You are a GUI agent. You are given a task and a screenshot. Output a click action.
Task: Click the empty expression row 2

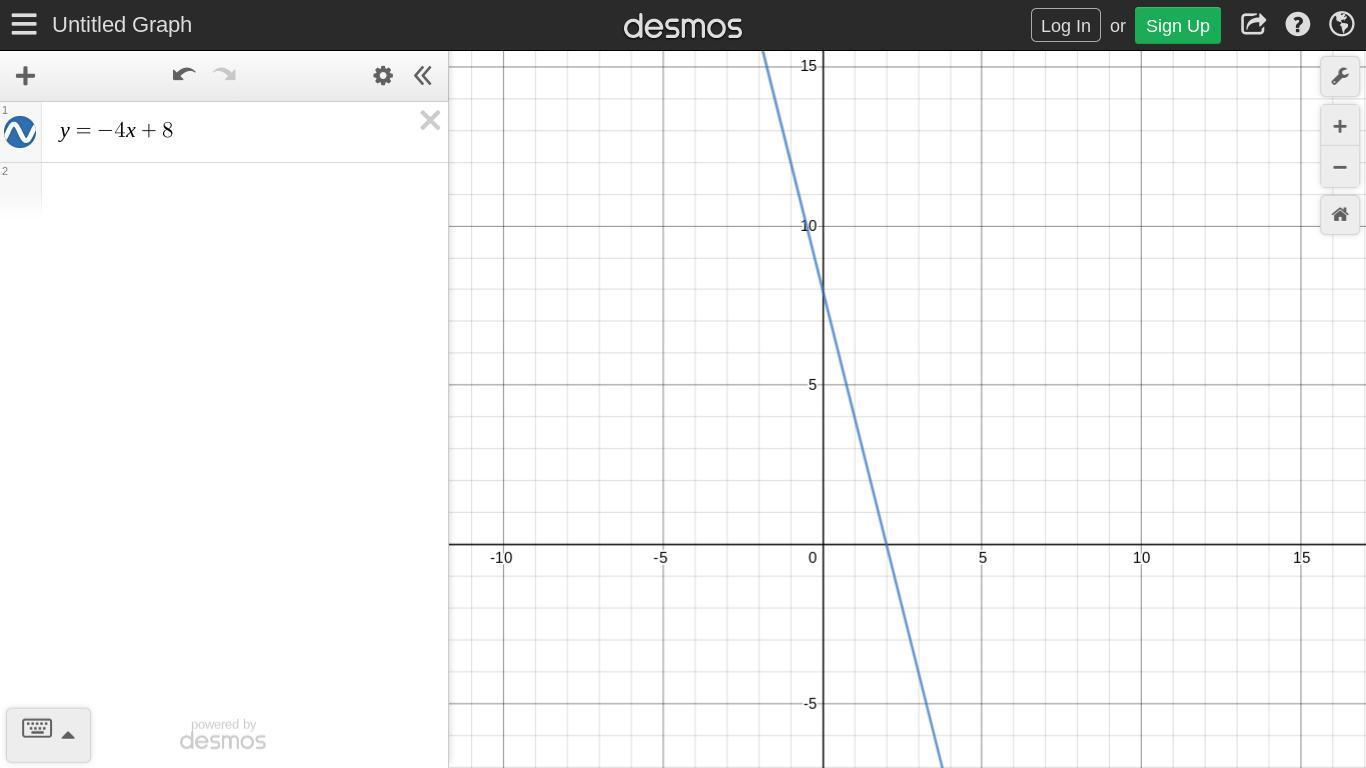pos(245,188)
